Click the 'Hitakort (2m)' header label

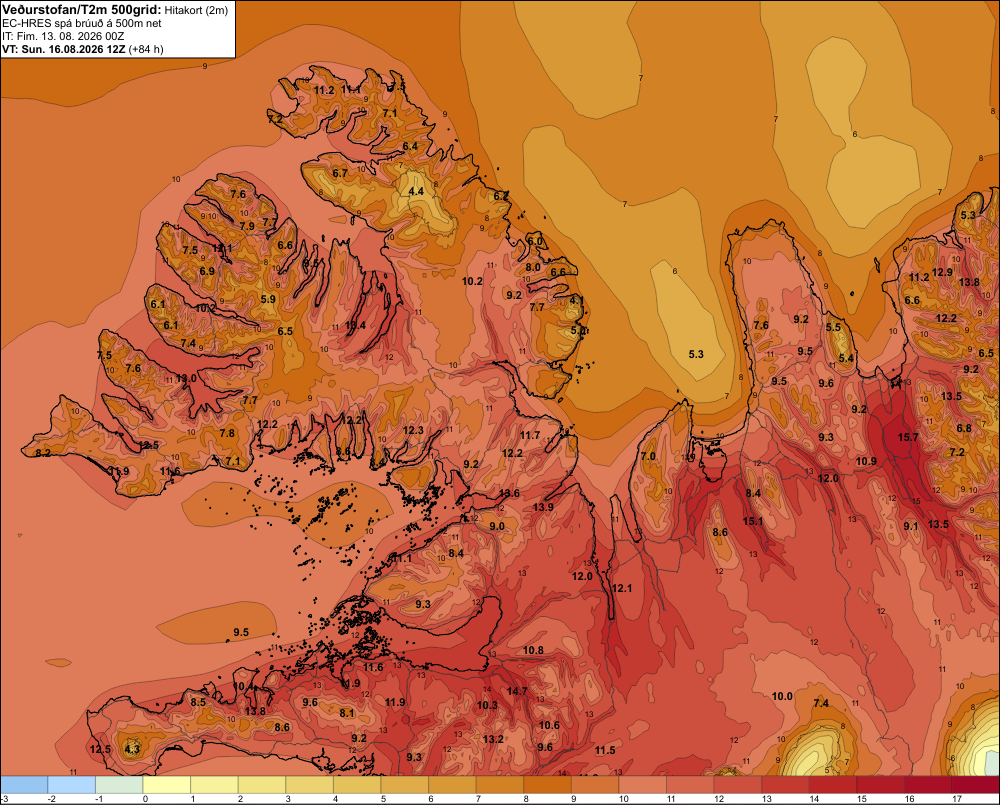[196, 10]
